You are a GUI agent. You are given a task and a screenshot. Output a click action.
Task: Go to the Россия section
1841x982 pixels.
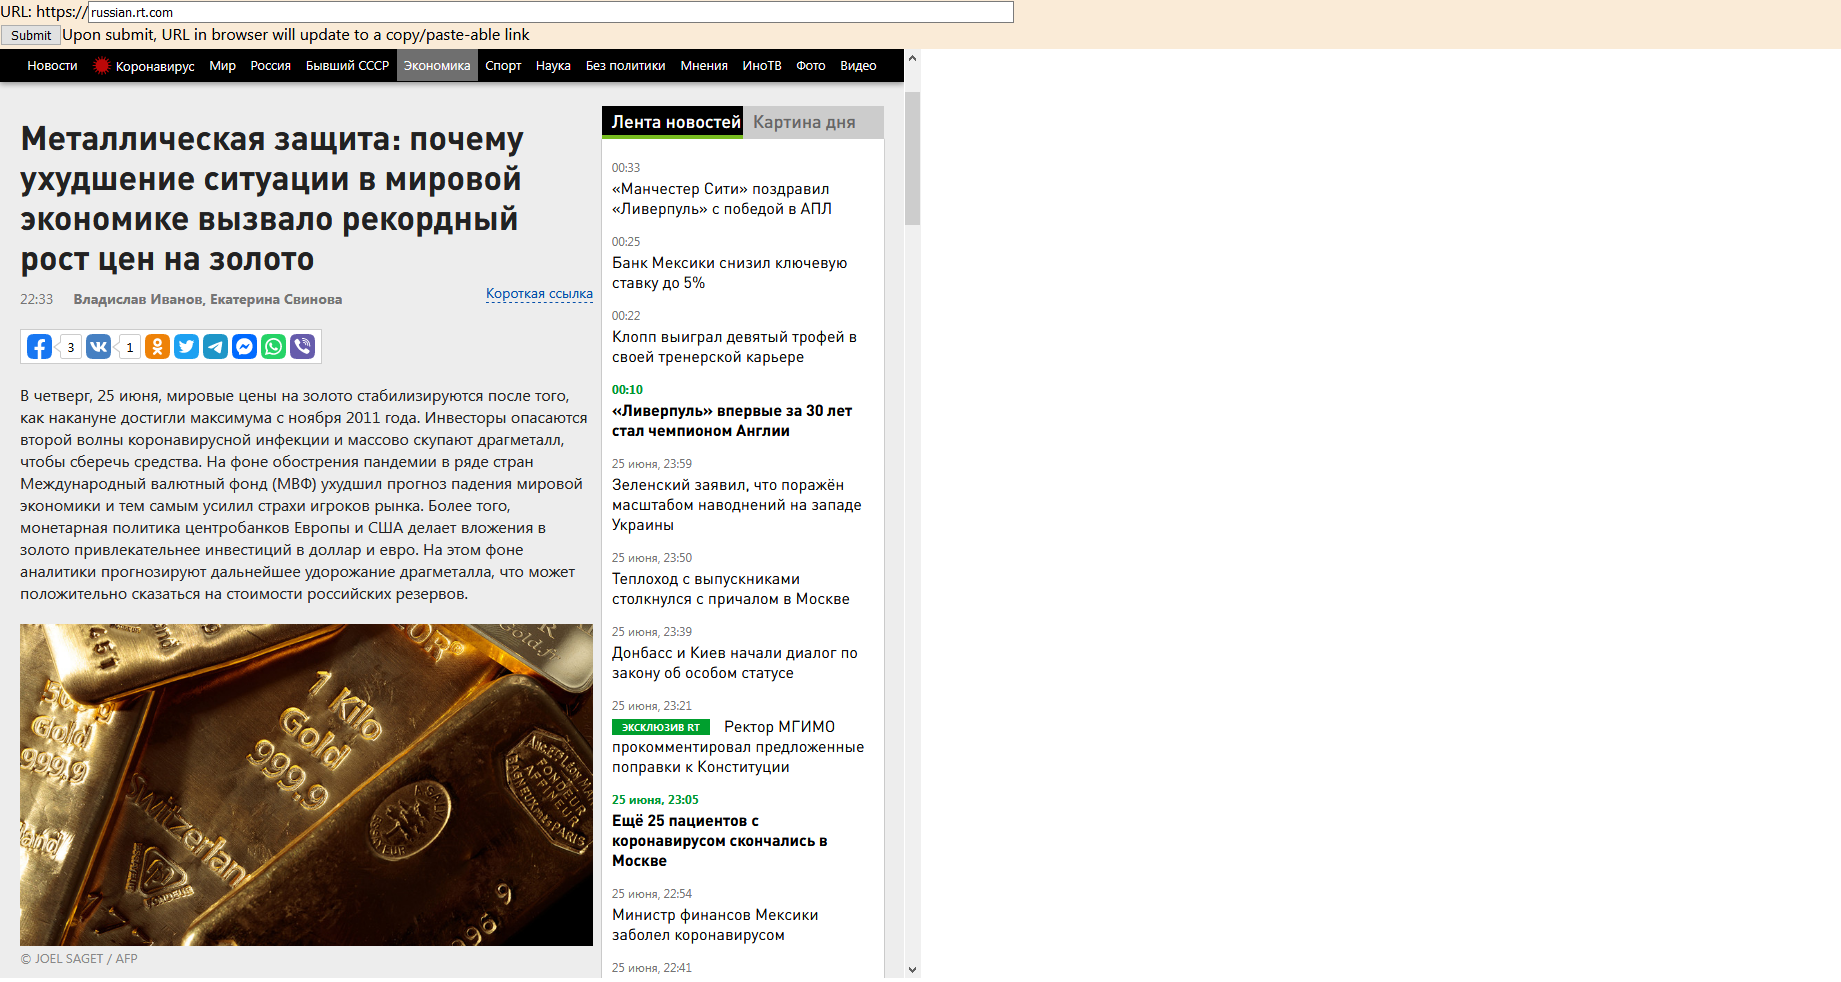[x=270, y=66]
